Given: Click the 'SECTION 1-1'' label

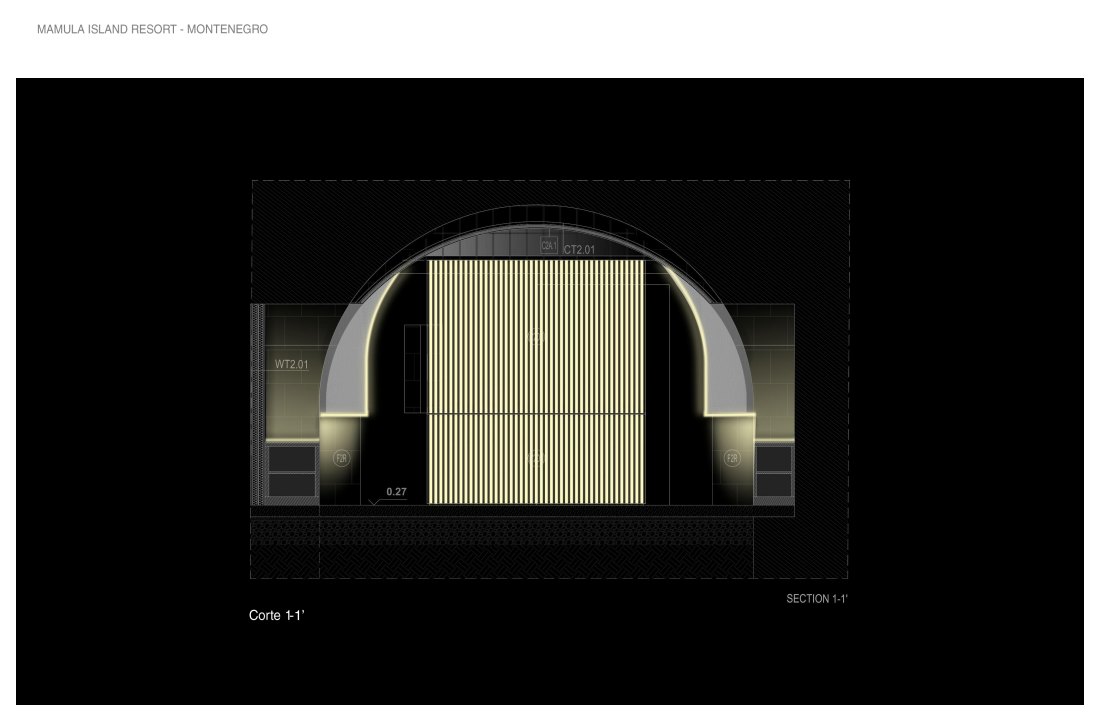Looking at the screenshot, I should 817,599.
